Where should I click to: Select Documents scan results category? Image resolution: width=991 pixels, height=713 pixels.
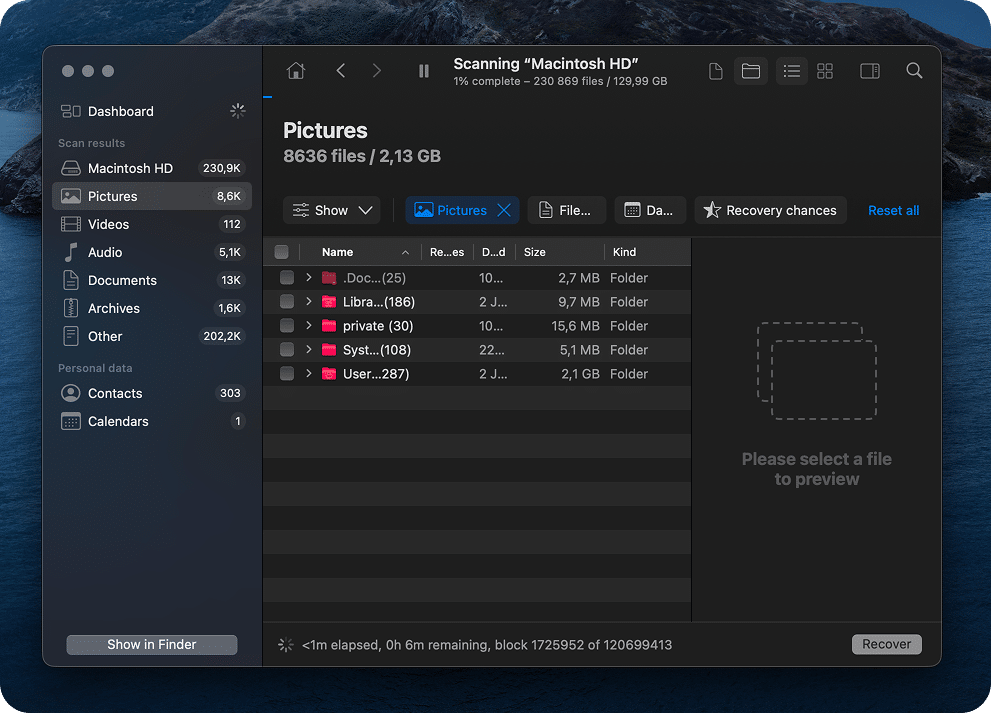[122, 280]
